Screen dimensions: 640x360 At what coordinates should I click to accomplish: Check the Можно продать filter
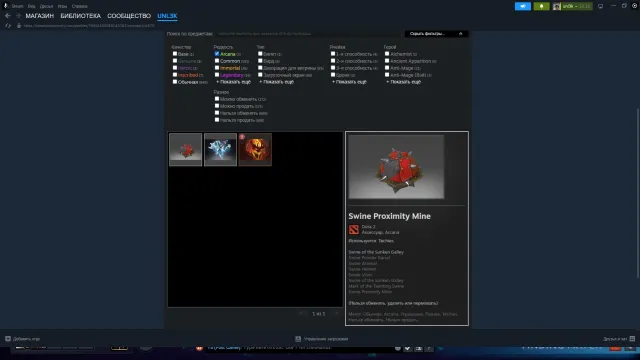(x=217, y=106)
